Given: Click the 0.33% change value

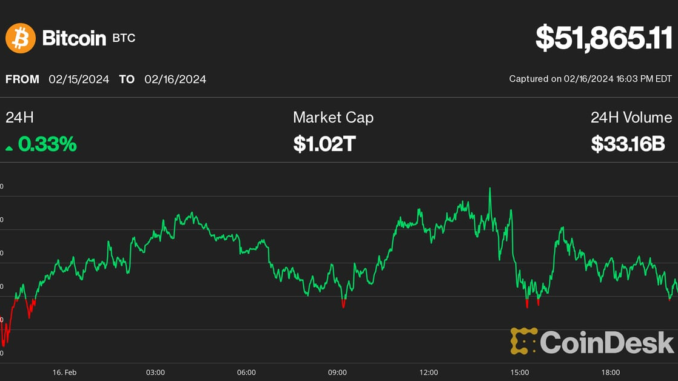Looking at the screenshot, I should coord(47,144).
